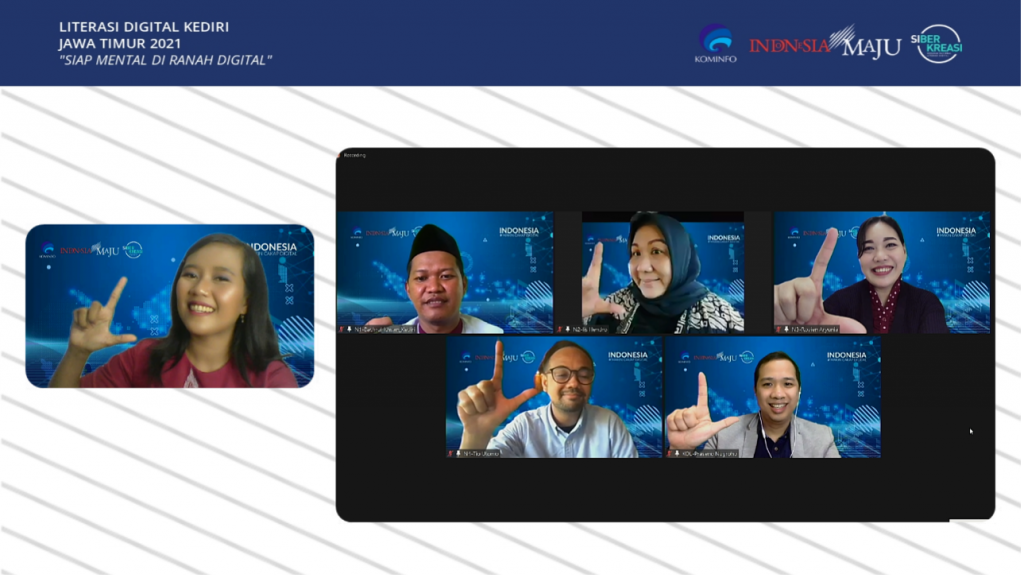Click the mic icon on the maroon-blazer woman's tile

pyautogui.click(x=785, y=328)
